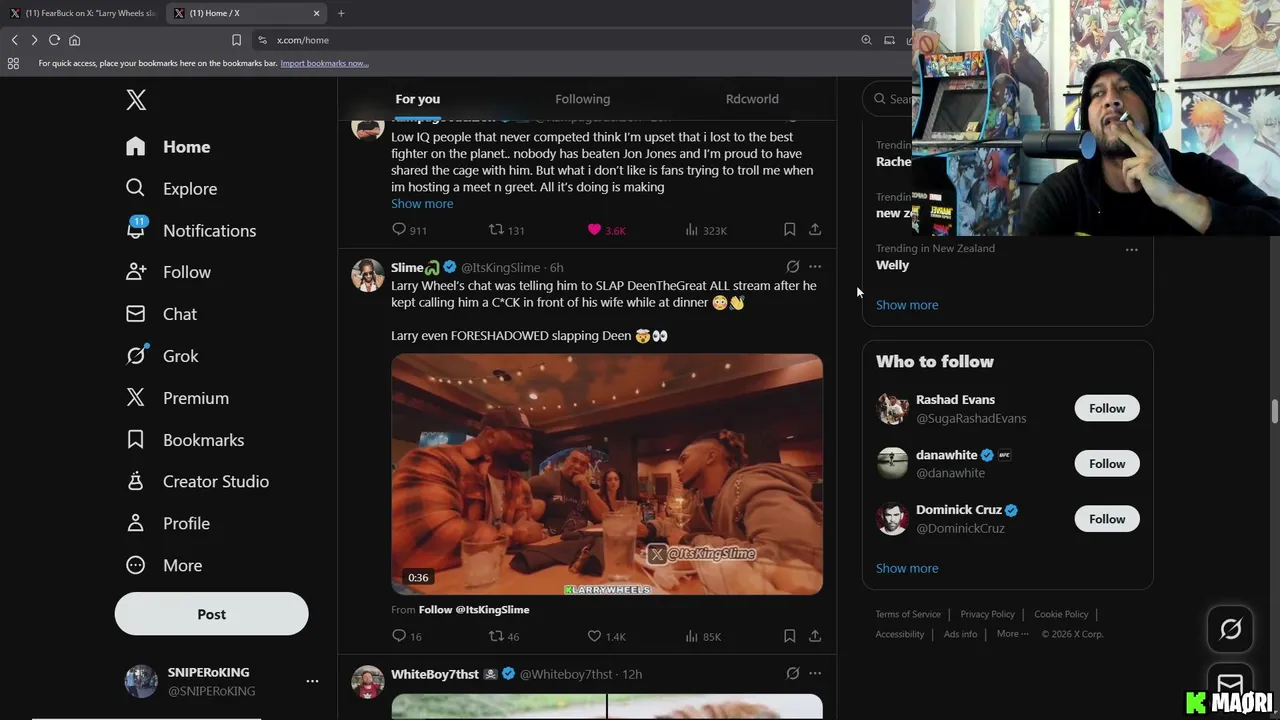Screen dimensions: 1280x720
Task: Like Slime's post with 1.4K likes
Action: 606,636
